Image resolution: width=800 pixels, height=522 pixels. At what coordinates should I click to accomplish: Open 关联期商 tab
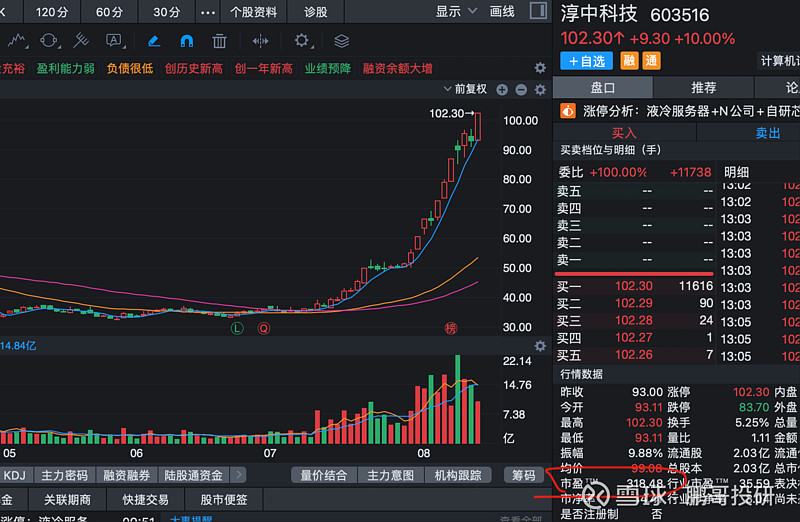click(67, 500)
